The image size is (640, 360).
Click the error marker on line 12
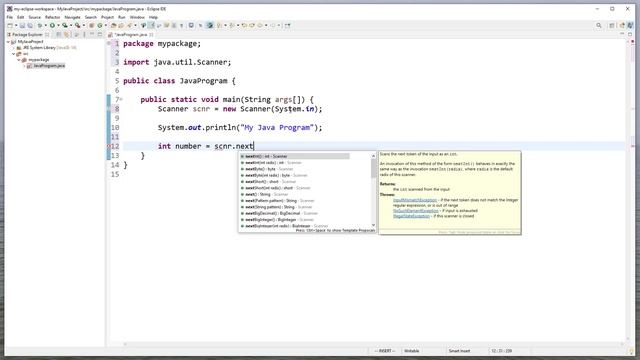[109, 146]
